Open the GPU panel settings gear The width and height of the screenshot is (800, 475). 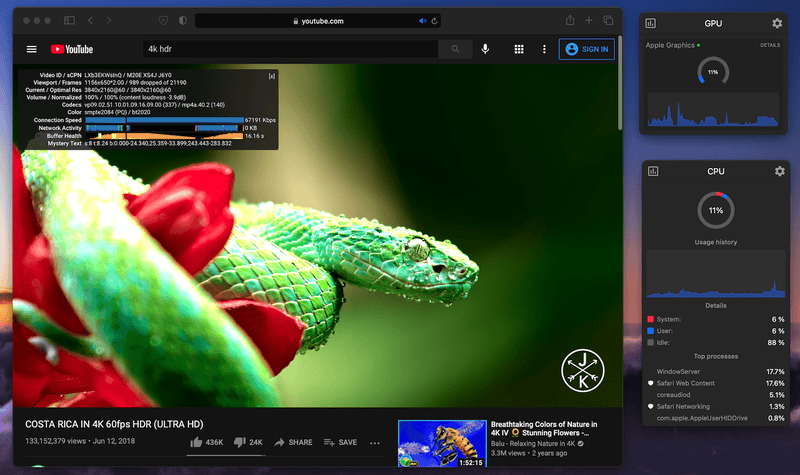[x=777, y=23]
